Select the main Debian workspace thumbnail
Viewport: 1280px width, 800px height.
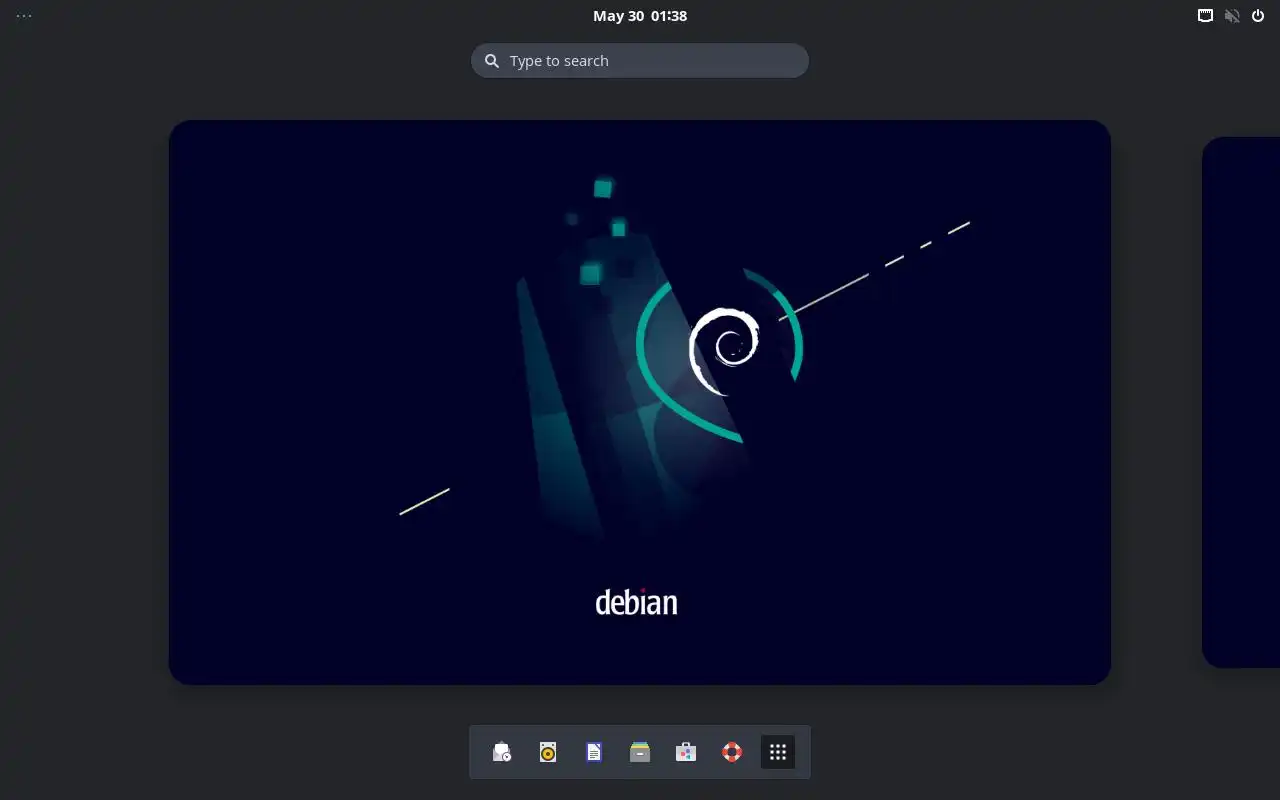[640, 402]
